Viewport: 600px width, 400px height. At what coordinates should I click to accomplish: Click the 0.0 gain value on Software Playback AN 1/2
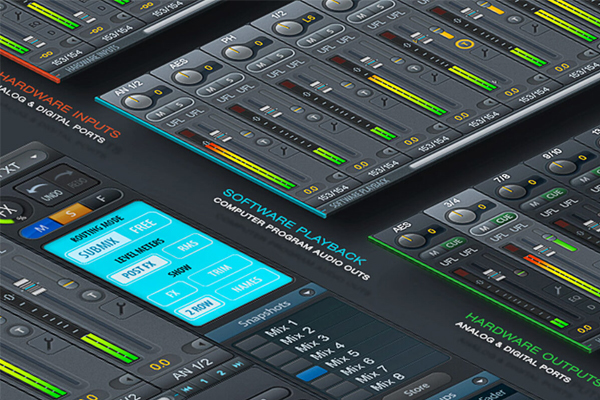coord(311,189)
